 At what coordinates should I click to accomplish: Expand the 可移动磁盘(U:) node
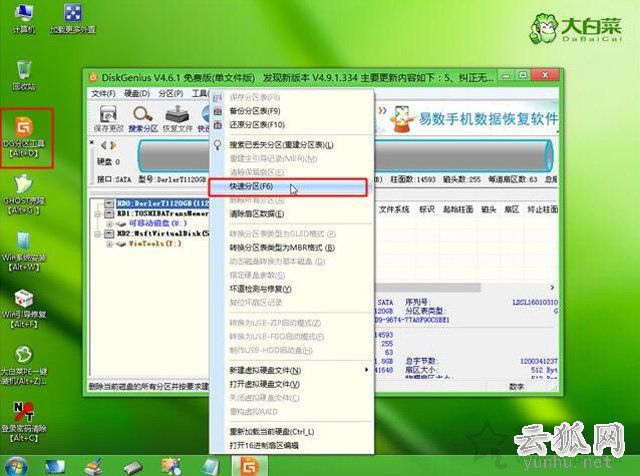[x=109, y=224]
